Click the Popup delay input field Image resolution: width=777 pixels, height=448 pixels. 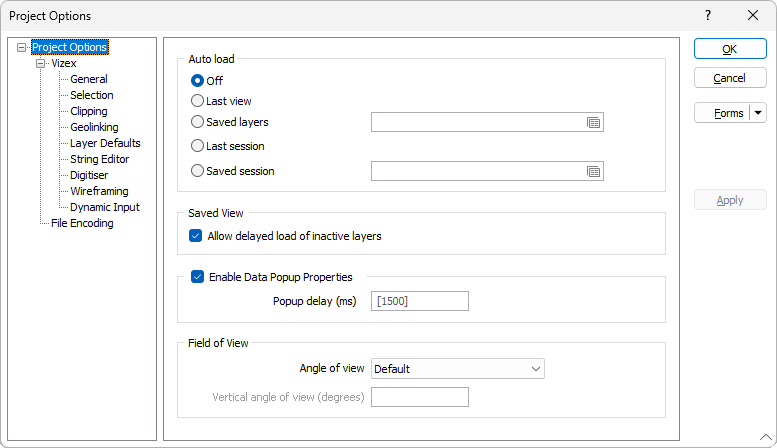(420, 301)
